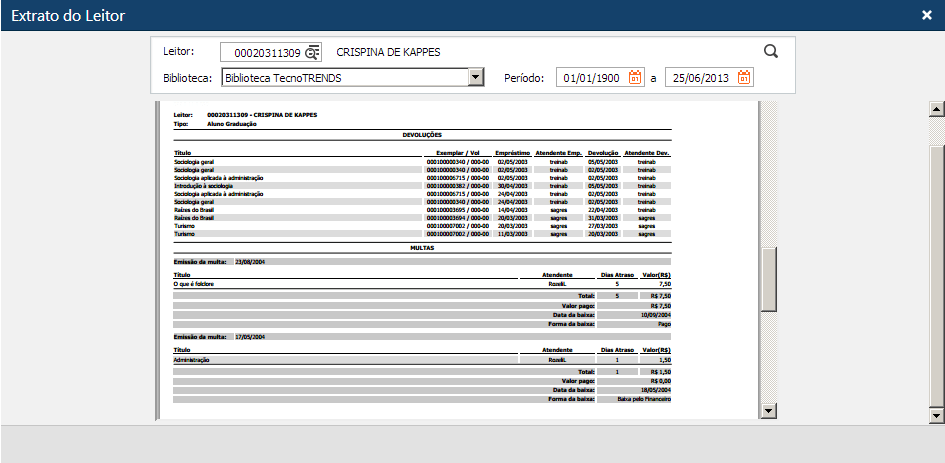Viewport: 945px width, 463px height.
Task: Open calendar picker for end date 25/06/2013
Action: [743, 78]
